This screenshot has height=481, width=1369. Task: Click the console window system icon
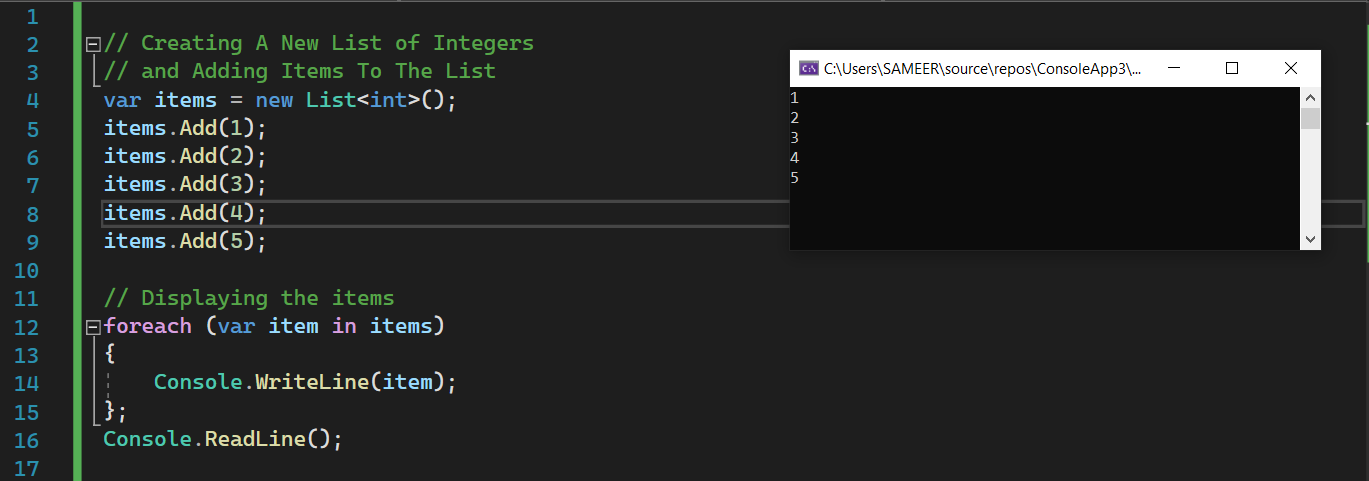(808, 69)
